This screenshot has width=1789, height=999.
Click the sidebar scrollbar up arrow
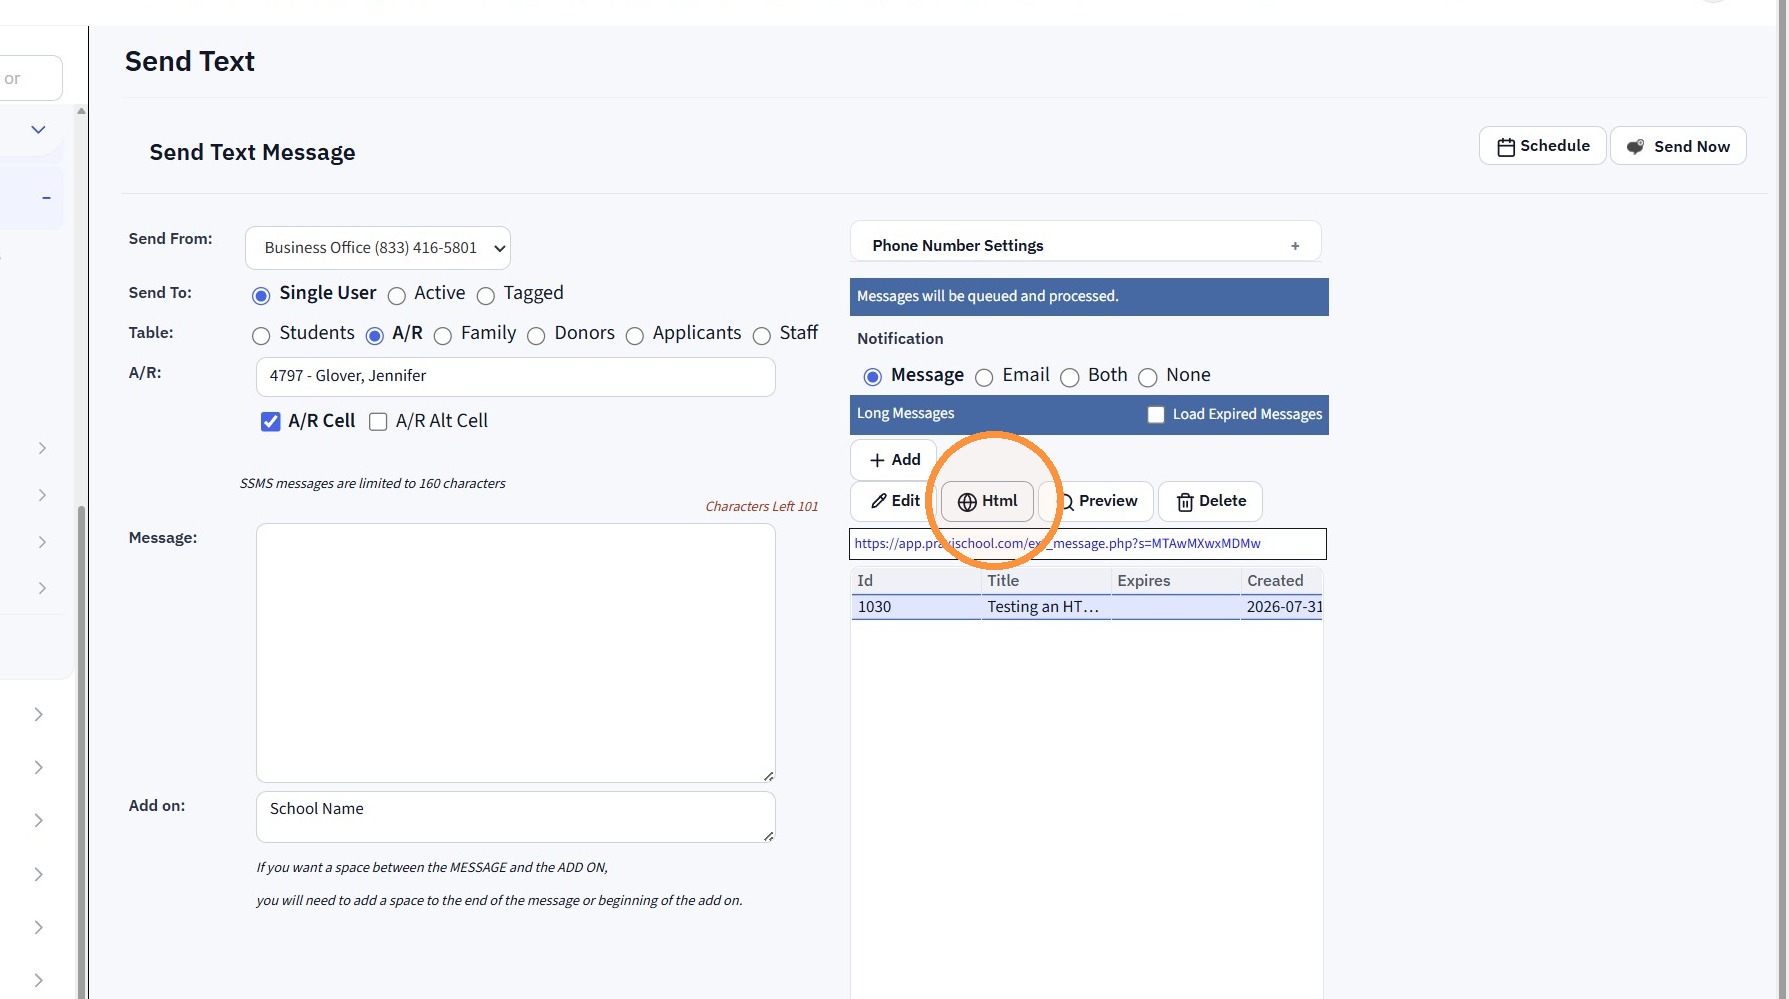tap(81, 111)
